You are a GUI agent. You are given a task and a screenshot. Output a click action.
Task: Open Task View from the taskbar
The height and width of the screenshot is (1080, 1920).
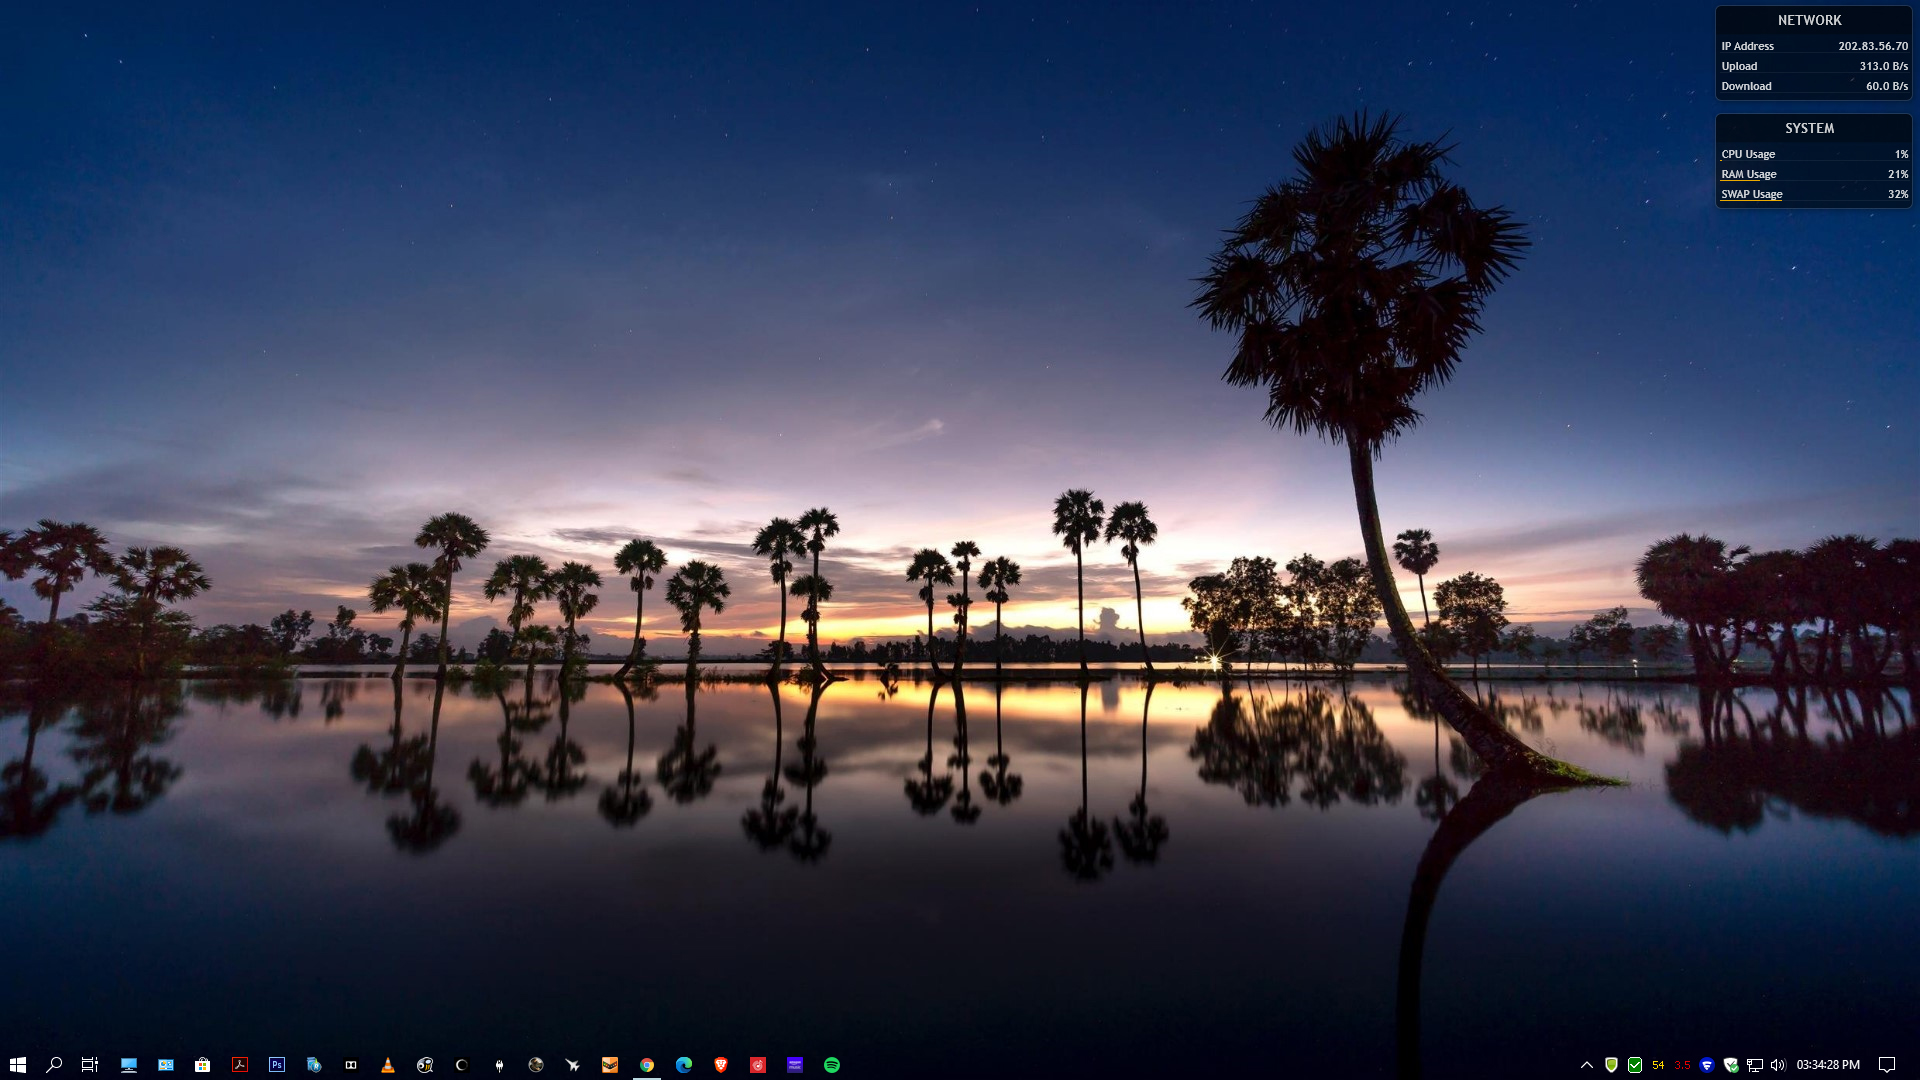pos(90,1065)
